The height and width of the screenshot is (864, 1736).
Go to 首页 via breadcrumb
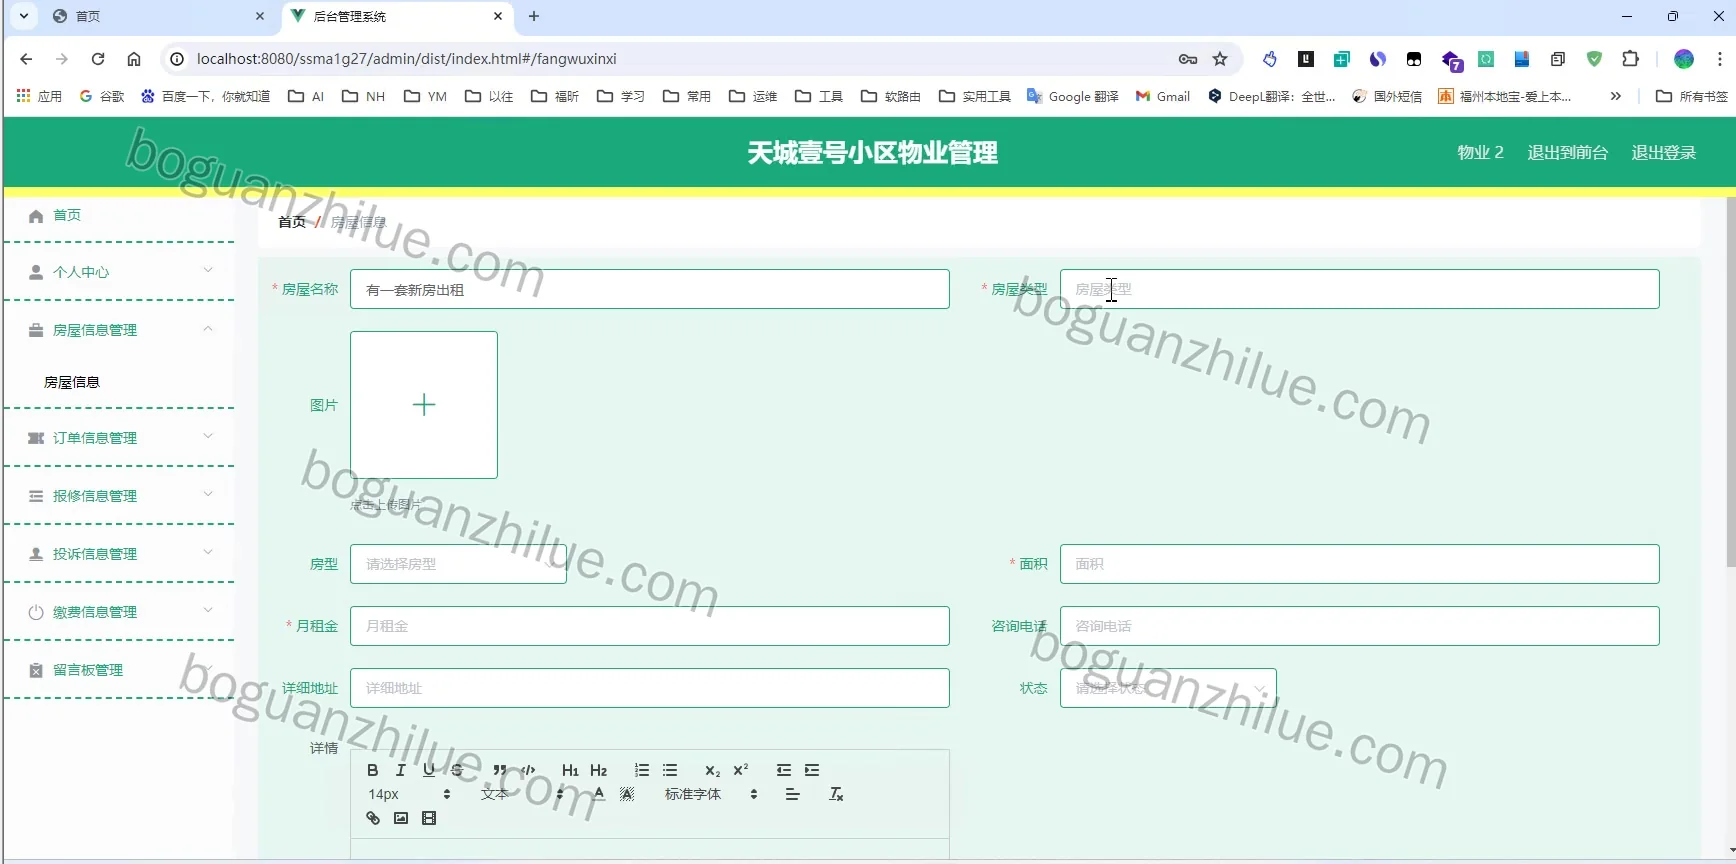point(292,222)
